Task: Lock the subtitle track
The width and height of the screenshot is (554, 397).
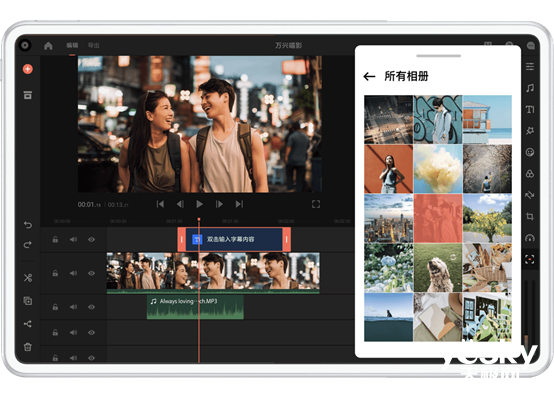Action: pyautogui.click(x=55, y=239)
